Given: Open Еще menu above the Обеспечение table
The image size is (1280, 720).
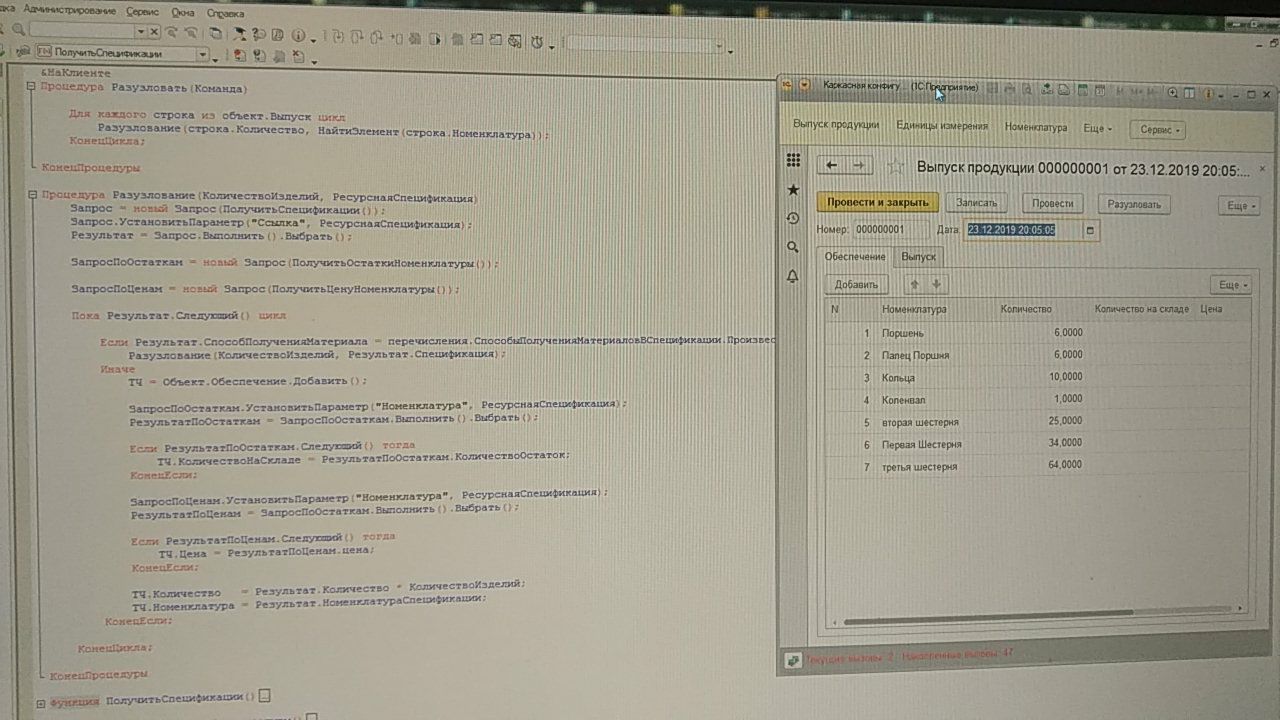Looking at the screenshot, I should click(x=1230, y=285).
